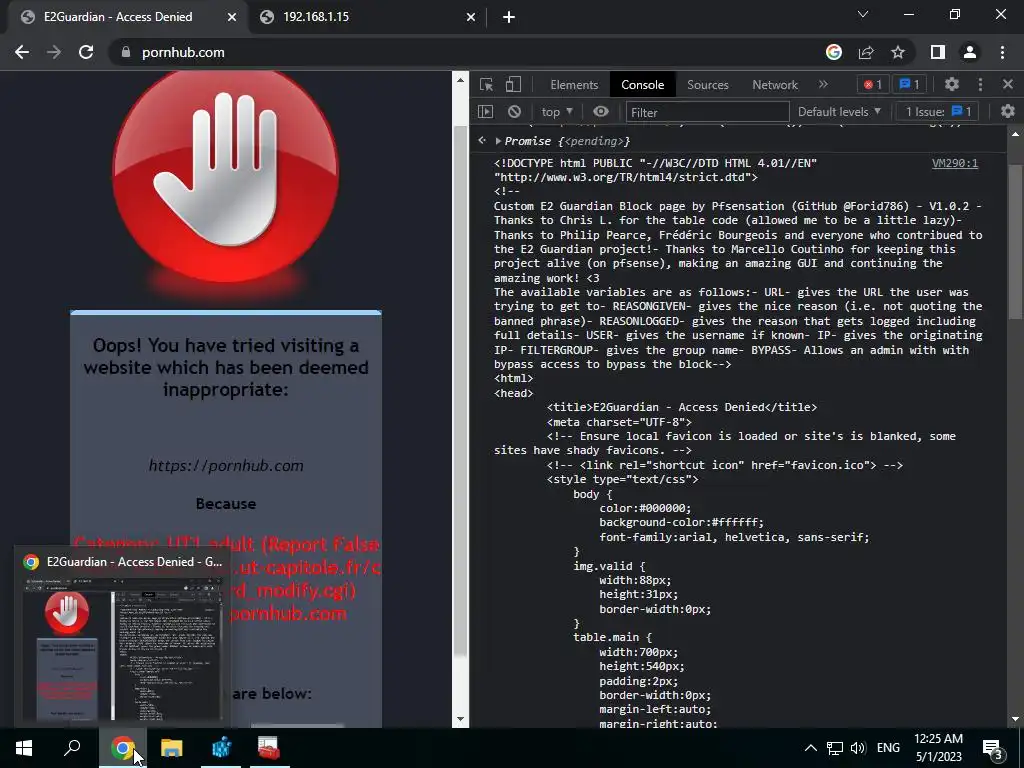Open a new browser tab
Screen dimensions: 1024x768
[509, 17]
